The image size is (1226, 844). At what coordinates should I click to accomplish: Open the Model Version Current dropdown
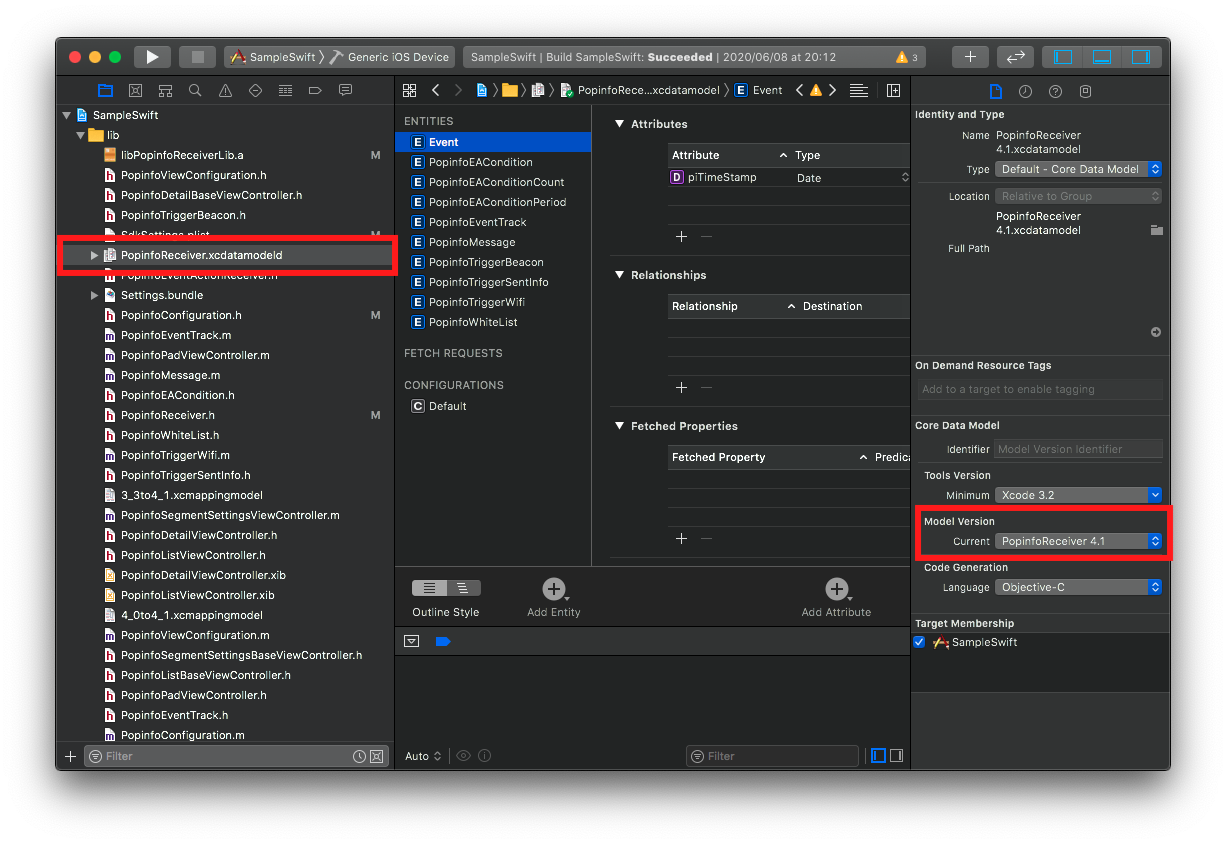pyautogui.click(x=1078, y=541)
